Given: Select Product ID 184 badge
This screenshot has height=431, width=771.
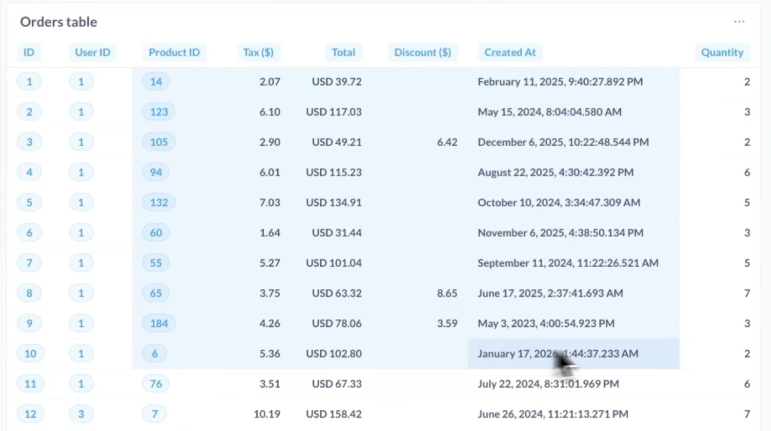Looking at the screenshot, I should [158, 323].
